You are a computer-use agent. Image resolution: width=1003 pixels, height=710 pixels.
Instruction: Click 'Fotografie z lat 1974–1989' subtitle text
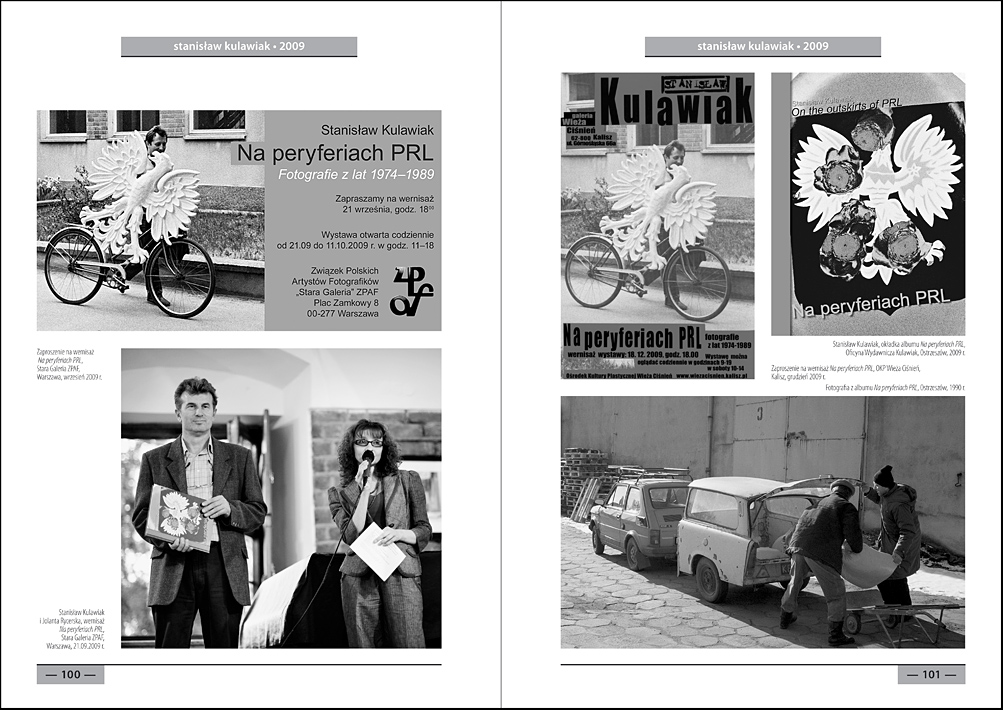[351, 176]
